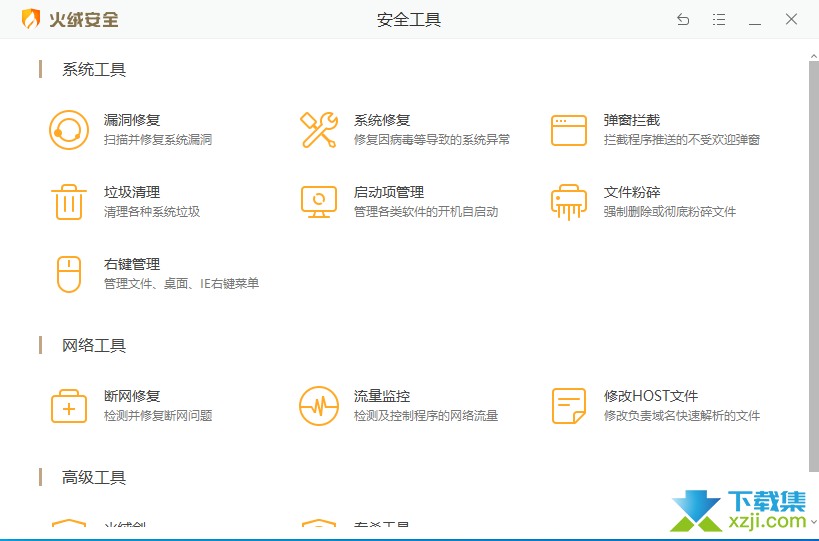Viewport: 819px width, 541px height.
Task: Click the 断网修复 first-aid kit icon
Action: (69, 406)
